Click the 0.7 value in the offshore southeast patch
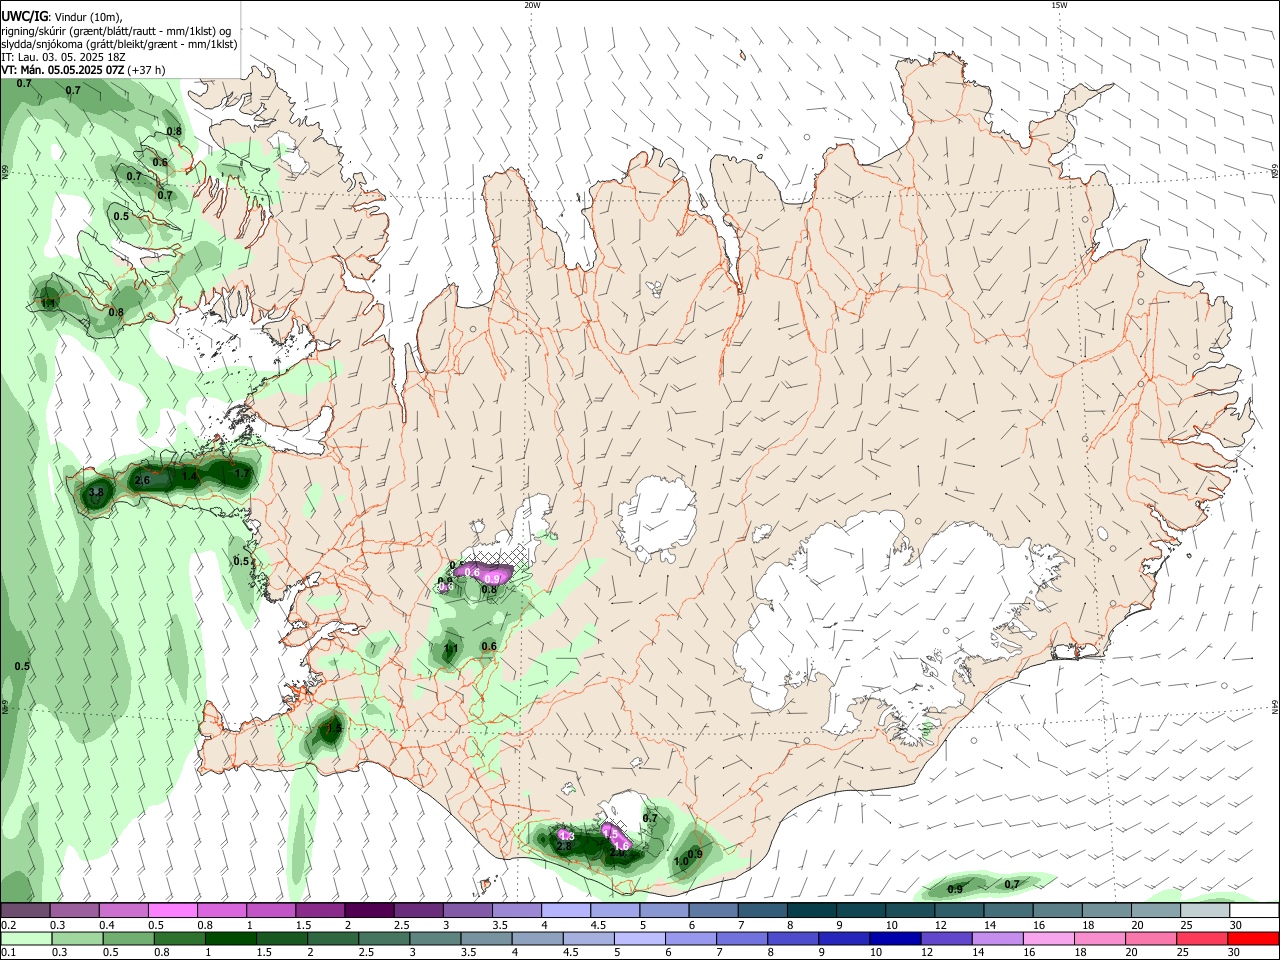 point(1012,884)
